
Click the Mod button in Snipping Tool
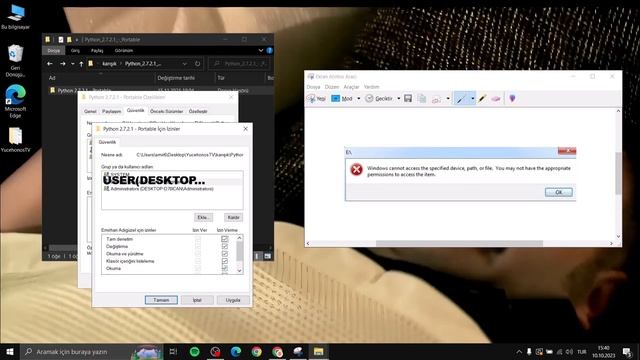[x=342, y=98]
